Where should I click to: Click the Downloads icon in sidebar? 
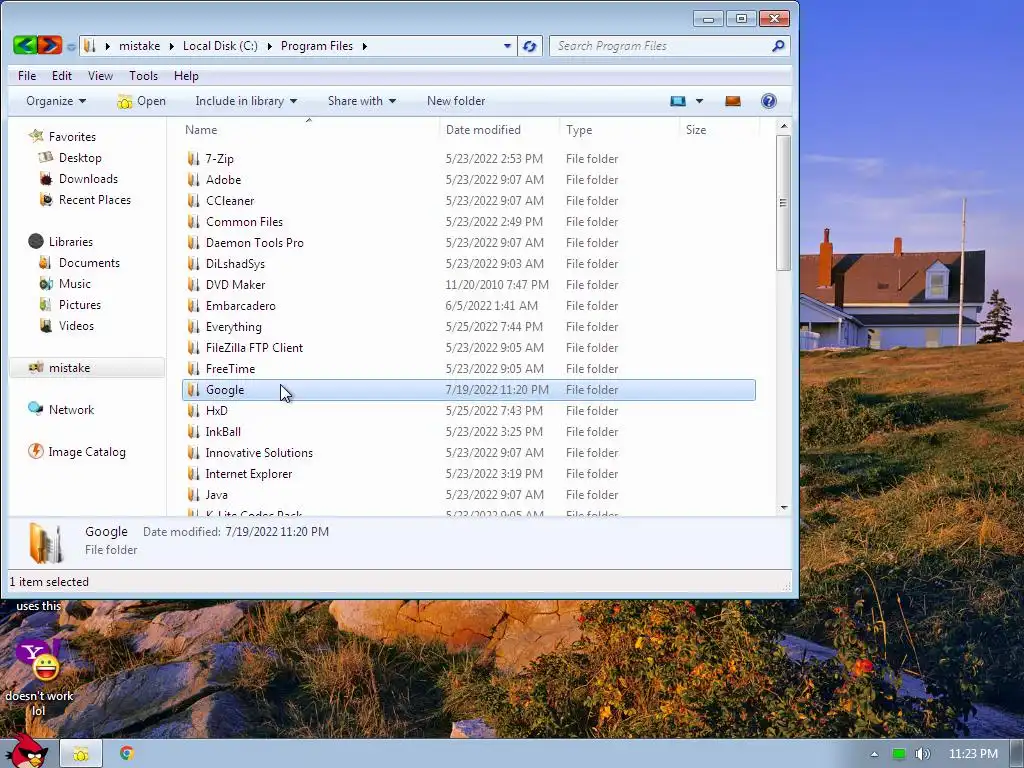point(46,179)
